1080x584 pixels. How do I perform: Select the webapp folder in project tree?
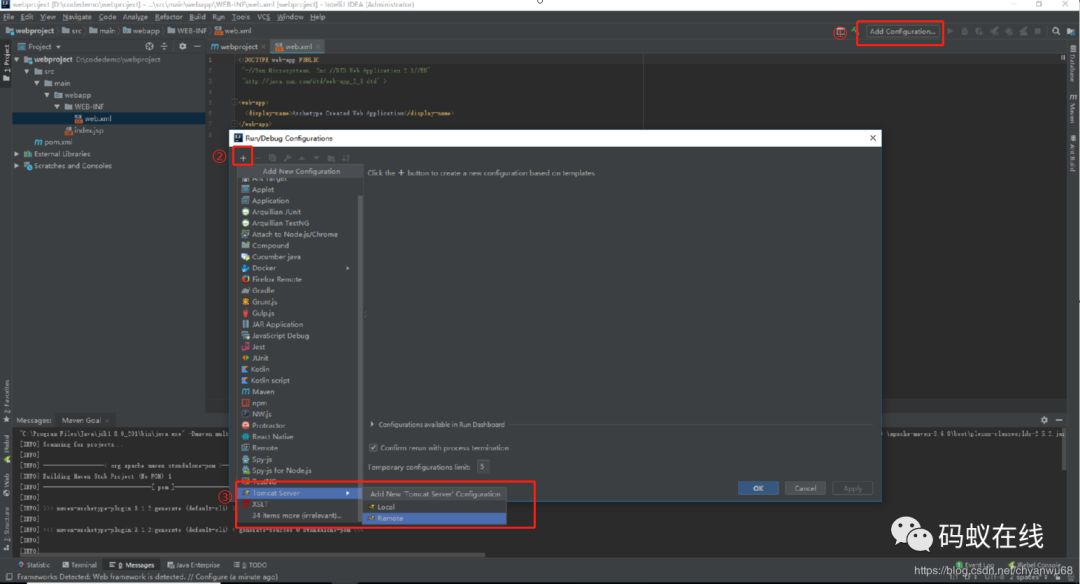pyautogui.click(x=72, y=95)
